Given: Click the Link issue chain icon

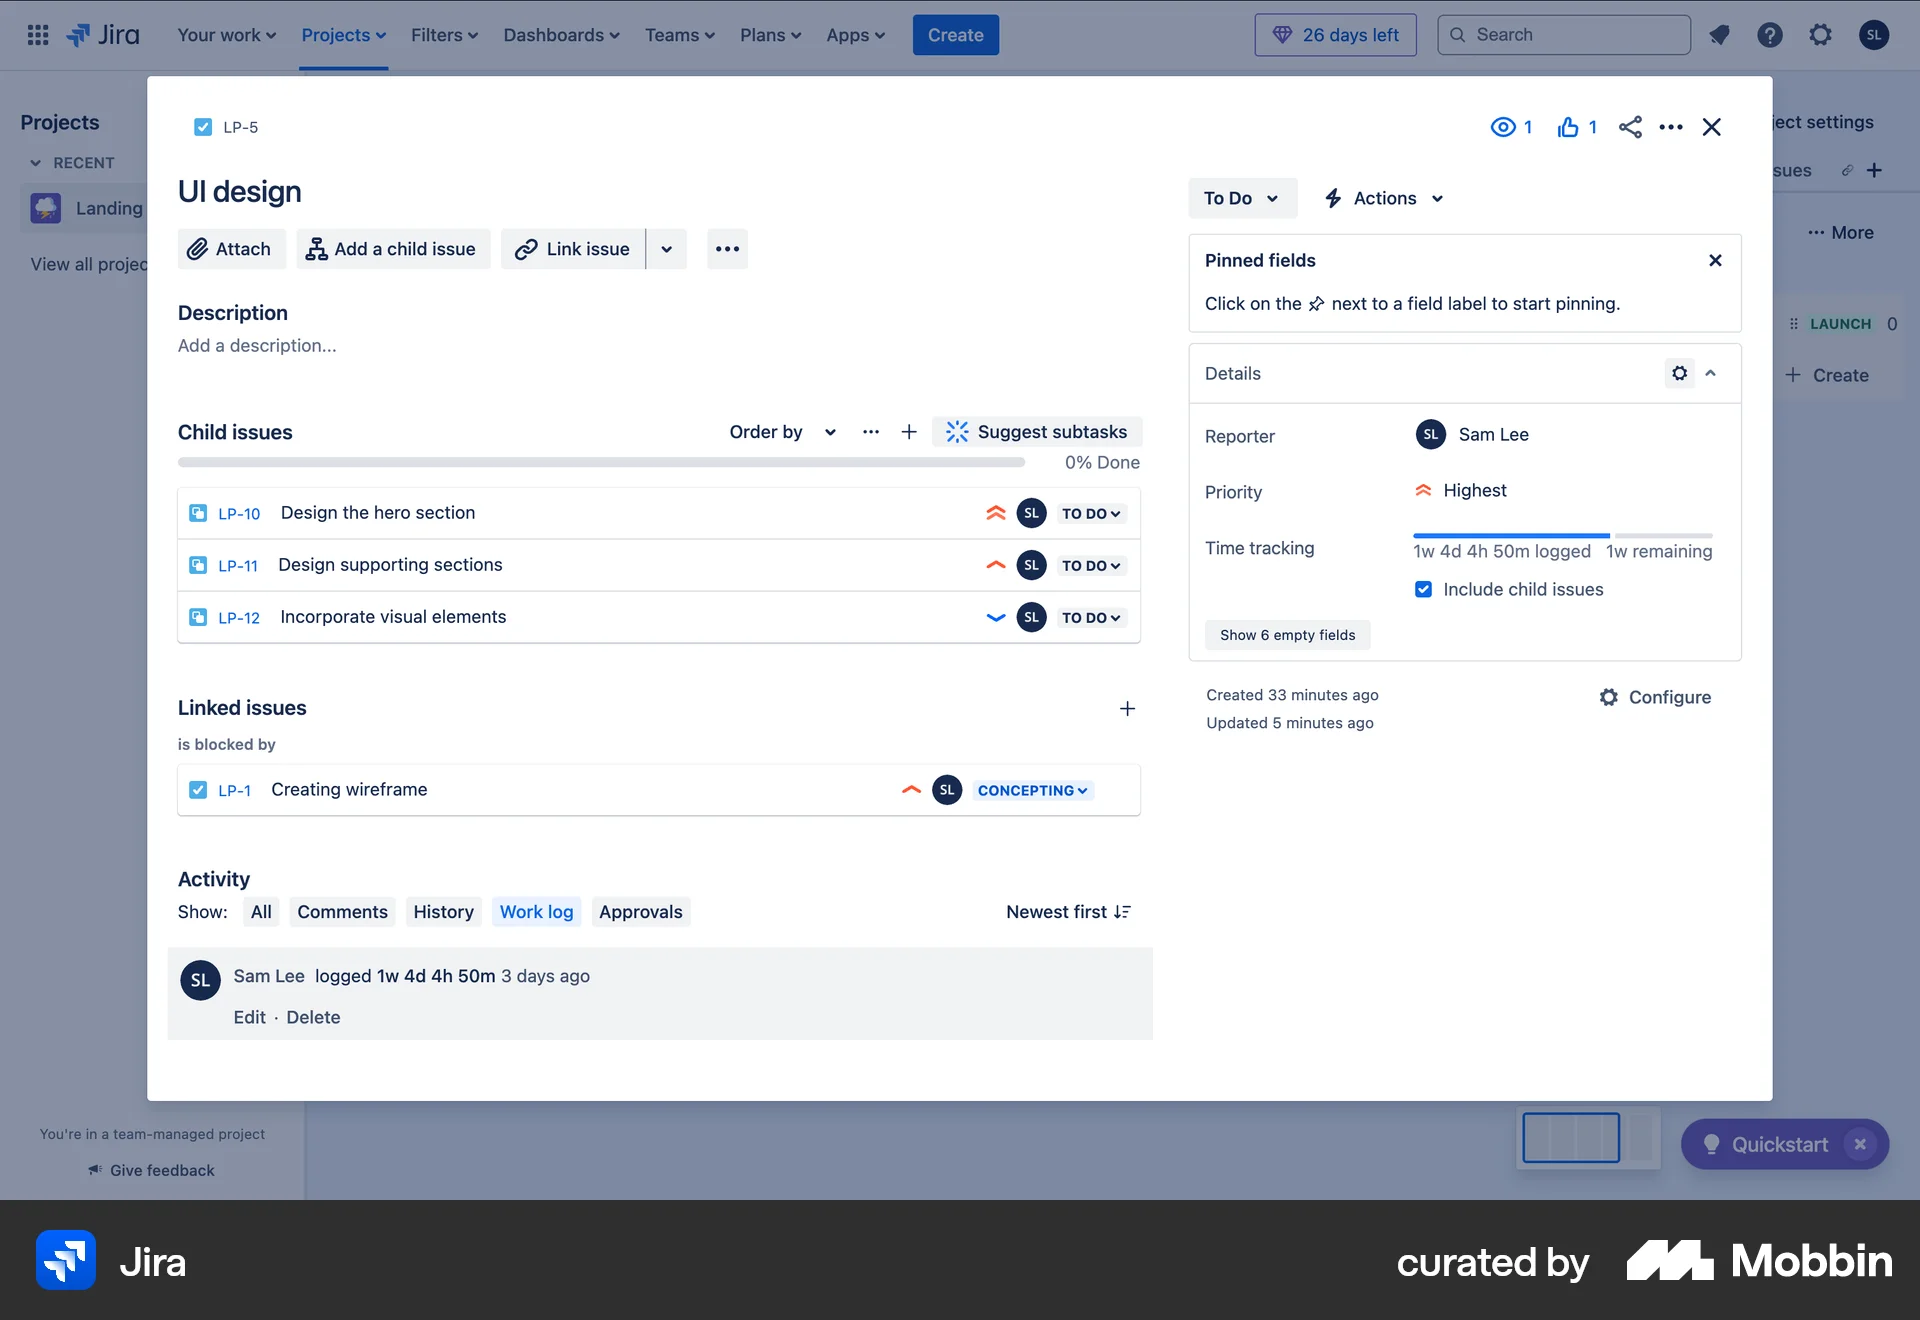Looking at the screenshot, I should pyautogui.click(x=524, y=249).
